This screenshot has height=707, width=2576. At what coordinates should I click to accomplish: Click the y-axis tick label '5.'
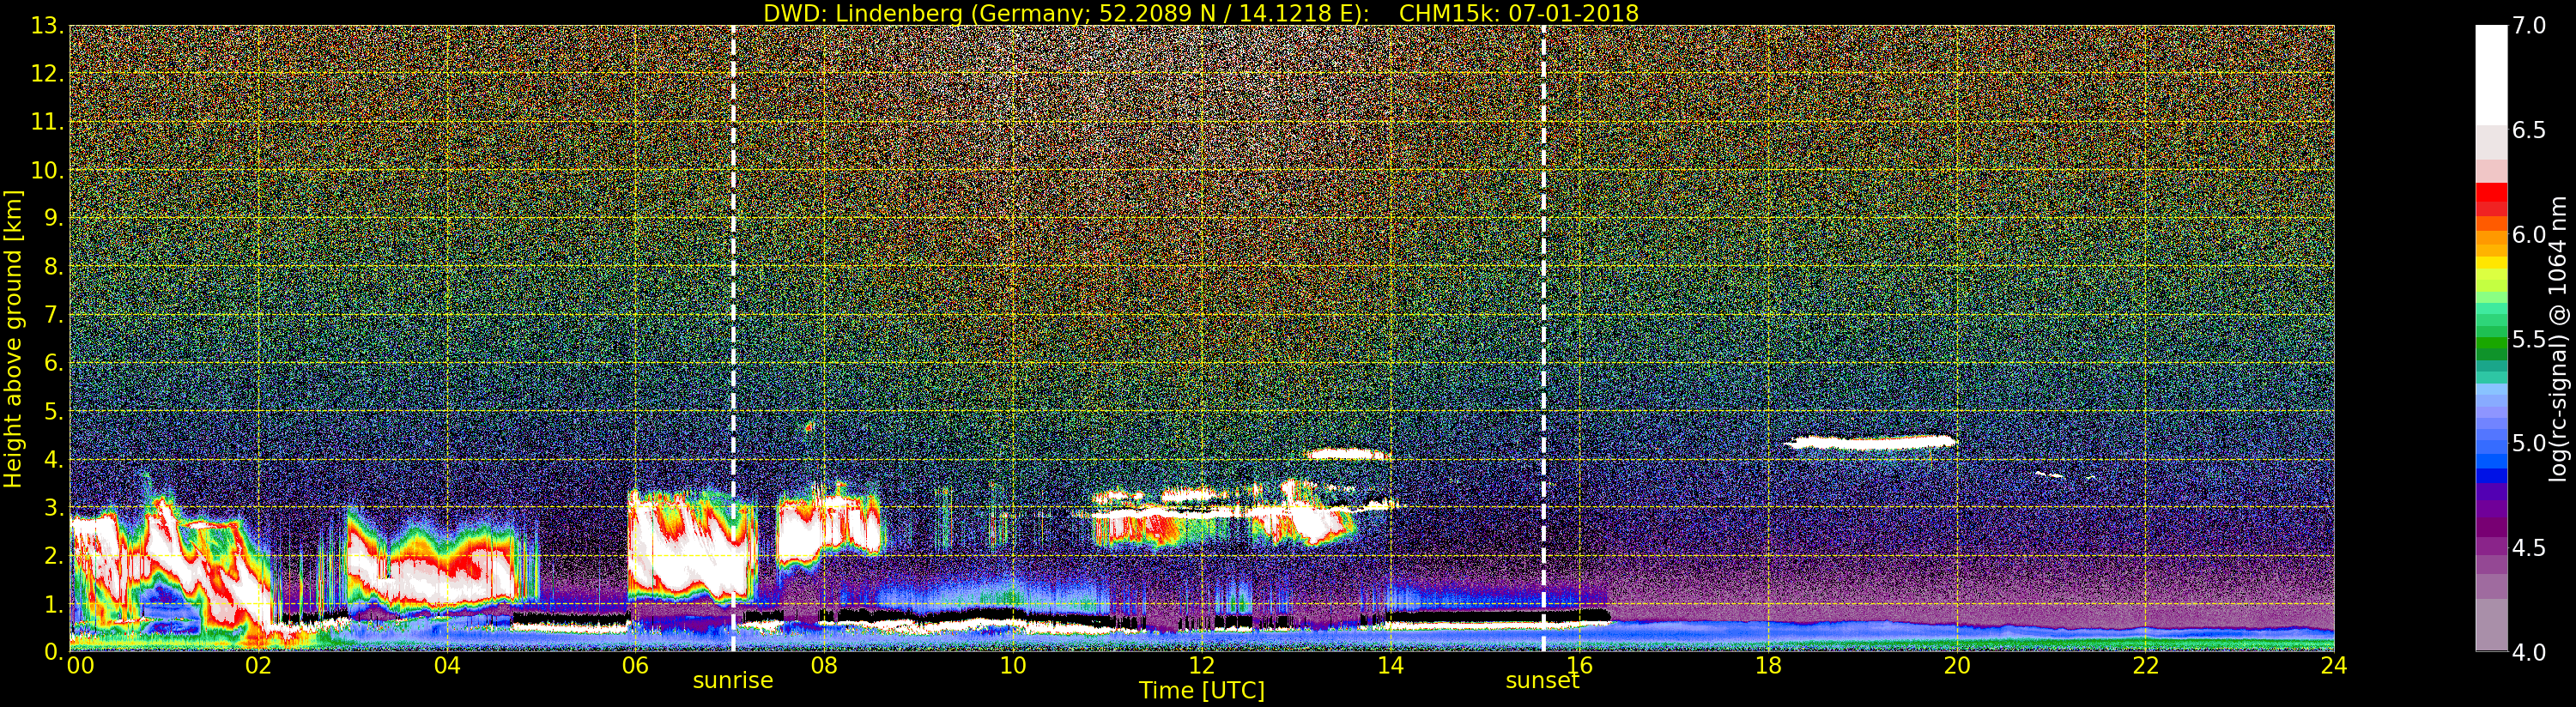(53, 411)
